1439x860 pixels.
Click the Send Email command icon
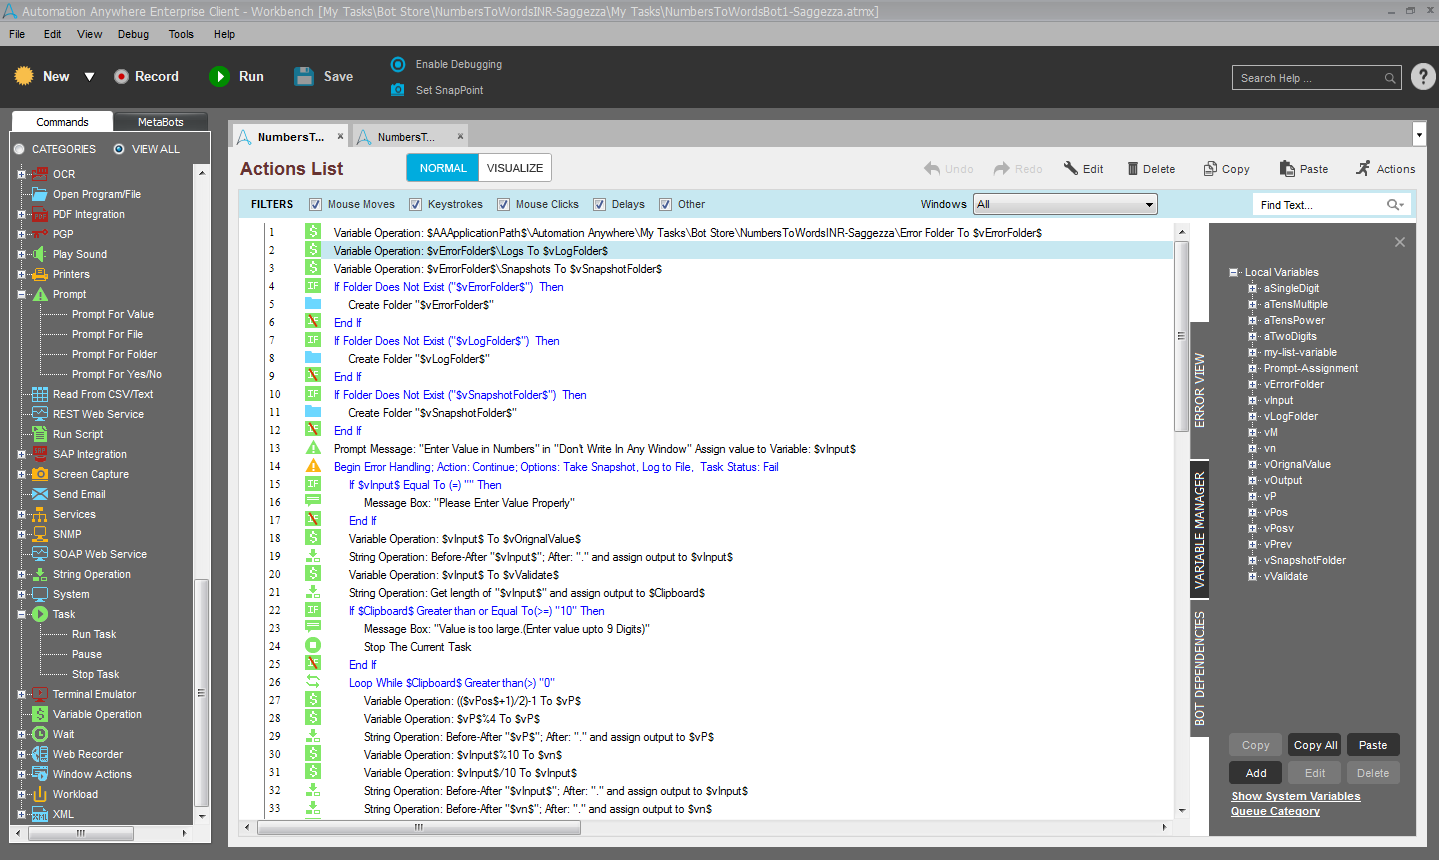40,494
